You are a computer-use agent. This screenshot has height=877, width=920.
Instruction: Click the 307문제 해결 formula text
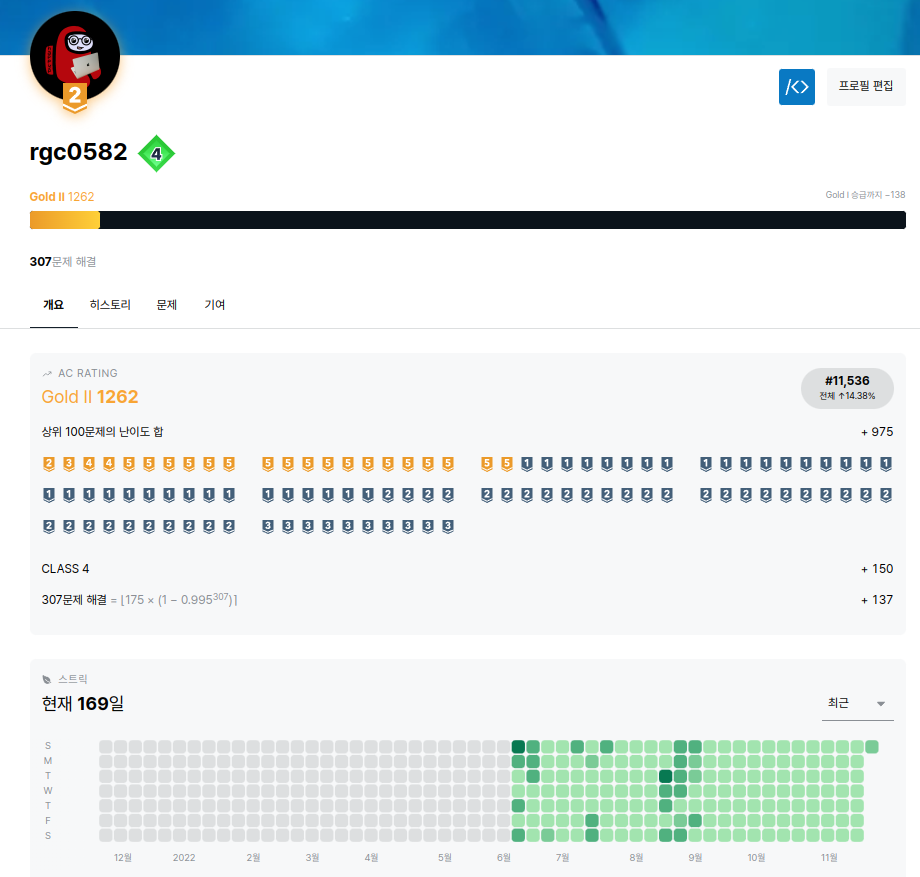(140, 600)
